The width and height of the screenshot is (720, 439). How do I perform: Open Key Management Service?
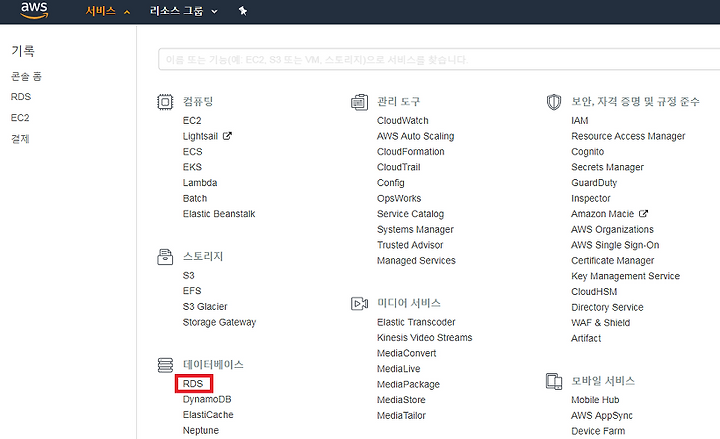[625, 276]
